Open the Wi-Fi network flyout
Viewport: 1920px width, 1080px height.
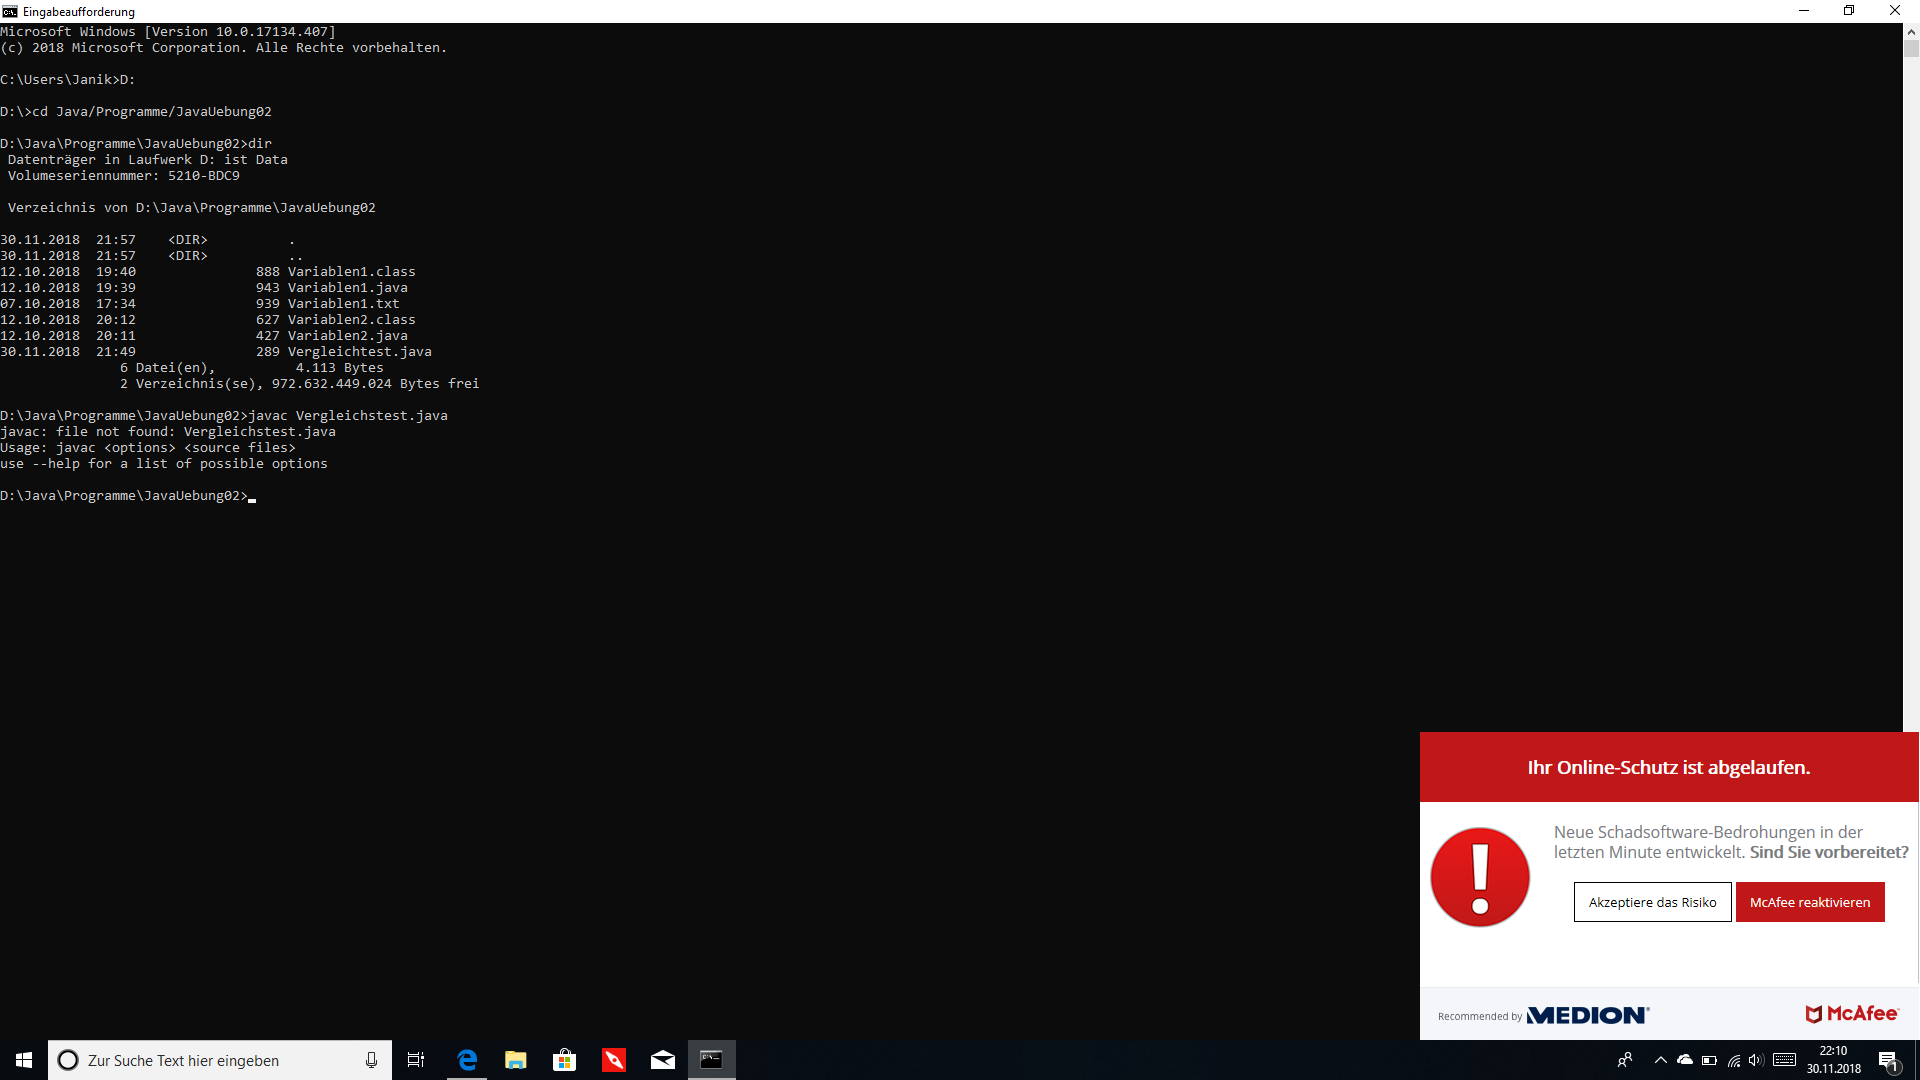point(1734,1060)
